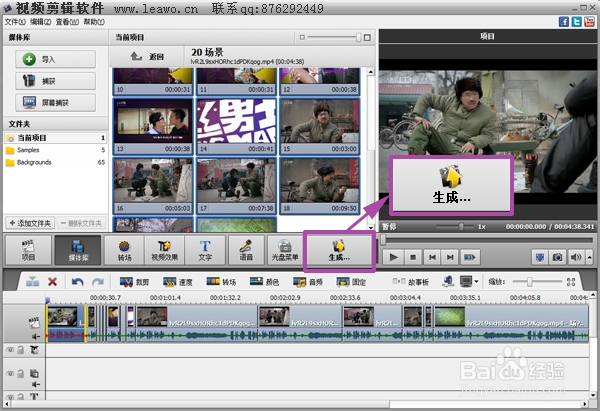Image resolution: width=600 pixels, height=411 pixels.
Task: Switch to the 媒体库 tab
Action: (x=78, y=250)
